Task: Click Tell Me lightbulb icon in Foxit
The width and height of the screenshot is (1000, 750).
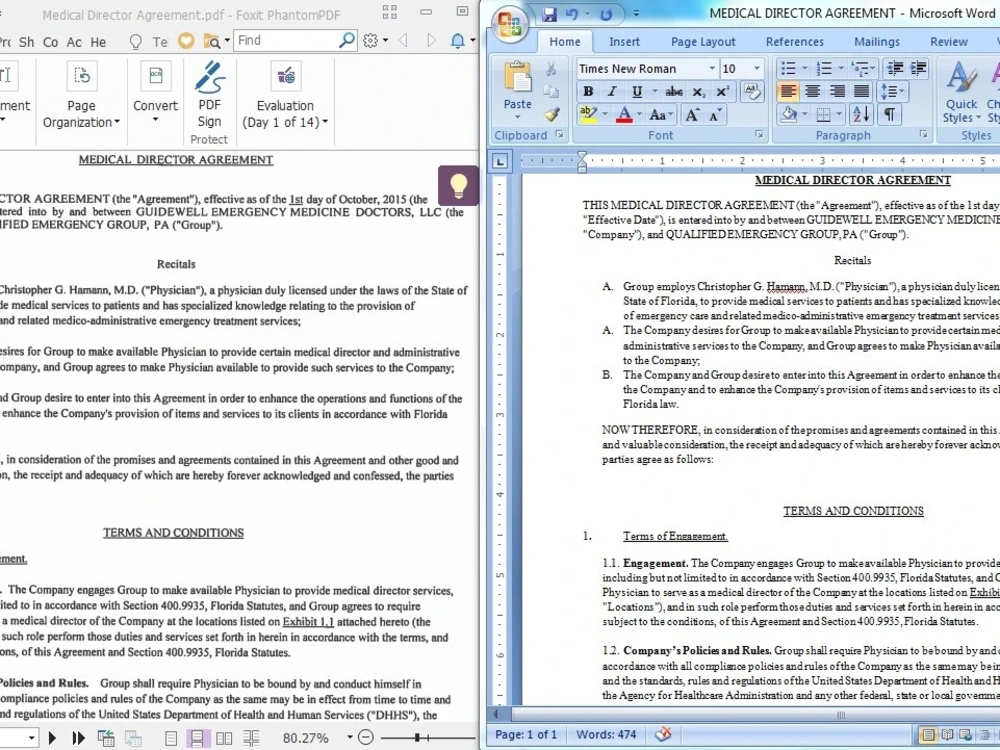Action: point(135,41)
